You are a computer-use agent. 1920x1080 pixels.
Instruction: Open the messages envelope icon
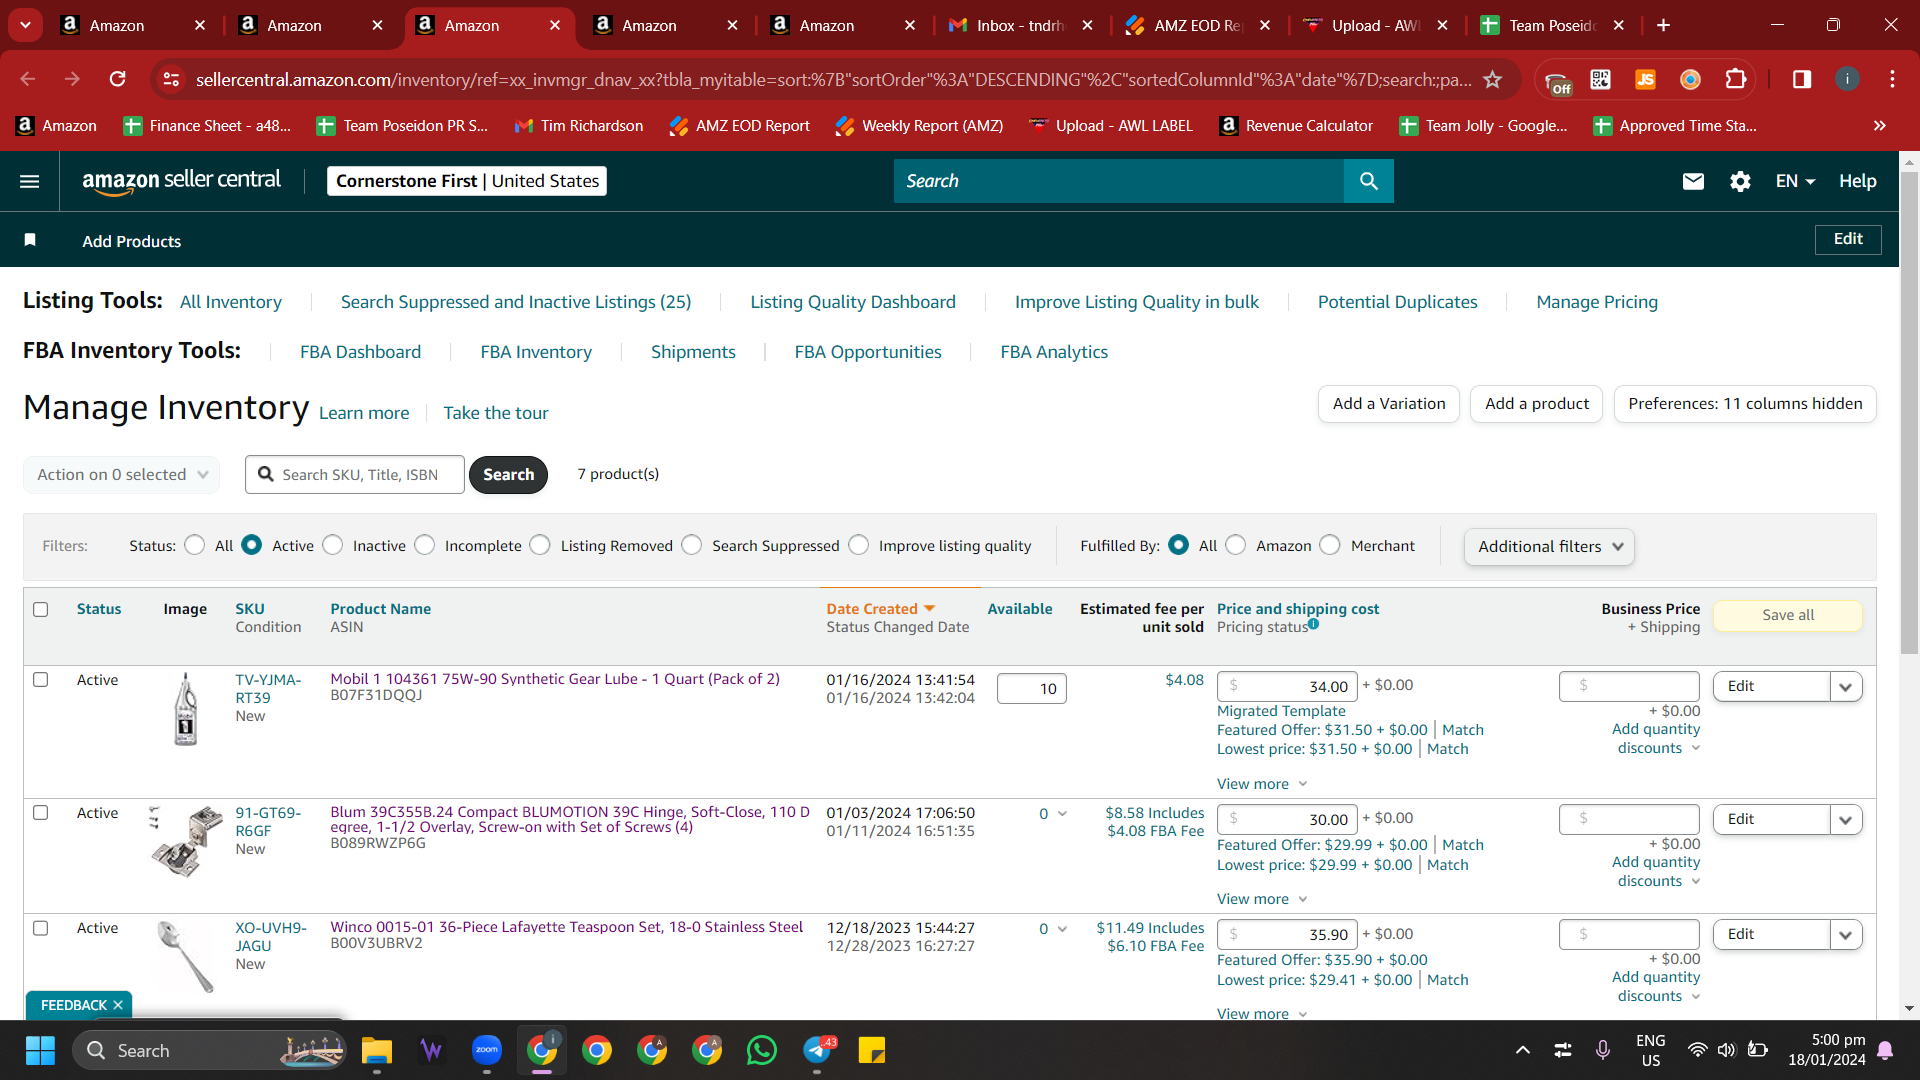coord(1693,181)
